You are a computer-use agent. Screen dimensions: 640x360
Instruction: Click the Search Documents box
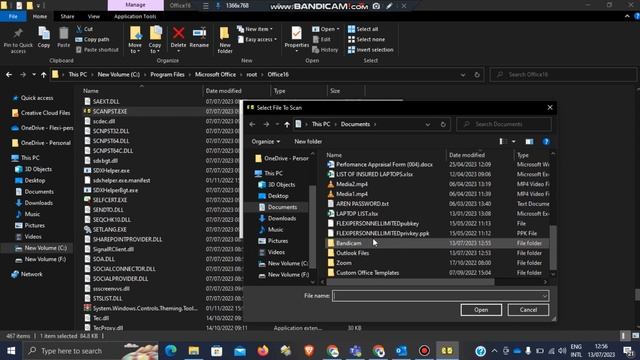tap(504, 124)
